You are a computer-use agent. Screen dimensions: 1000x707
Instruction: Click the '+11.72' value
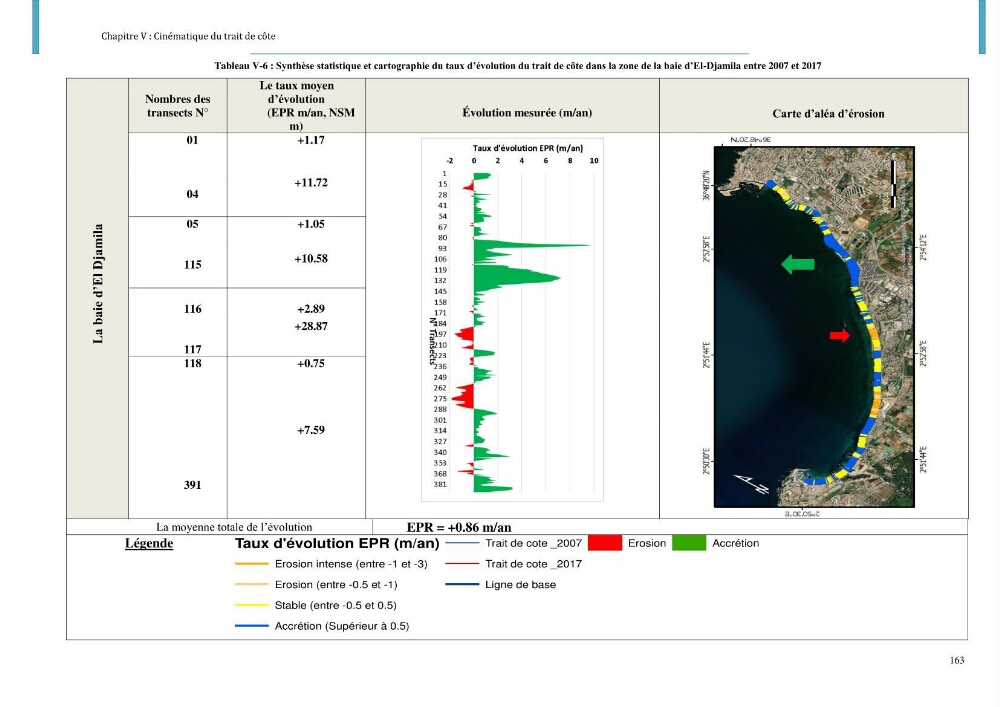pyautogui.click(x=311, y=183)
